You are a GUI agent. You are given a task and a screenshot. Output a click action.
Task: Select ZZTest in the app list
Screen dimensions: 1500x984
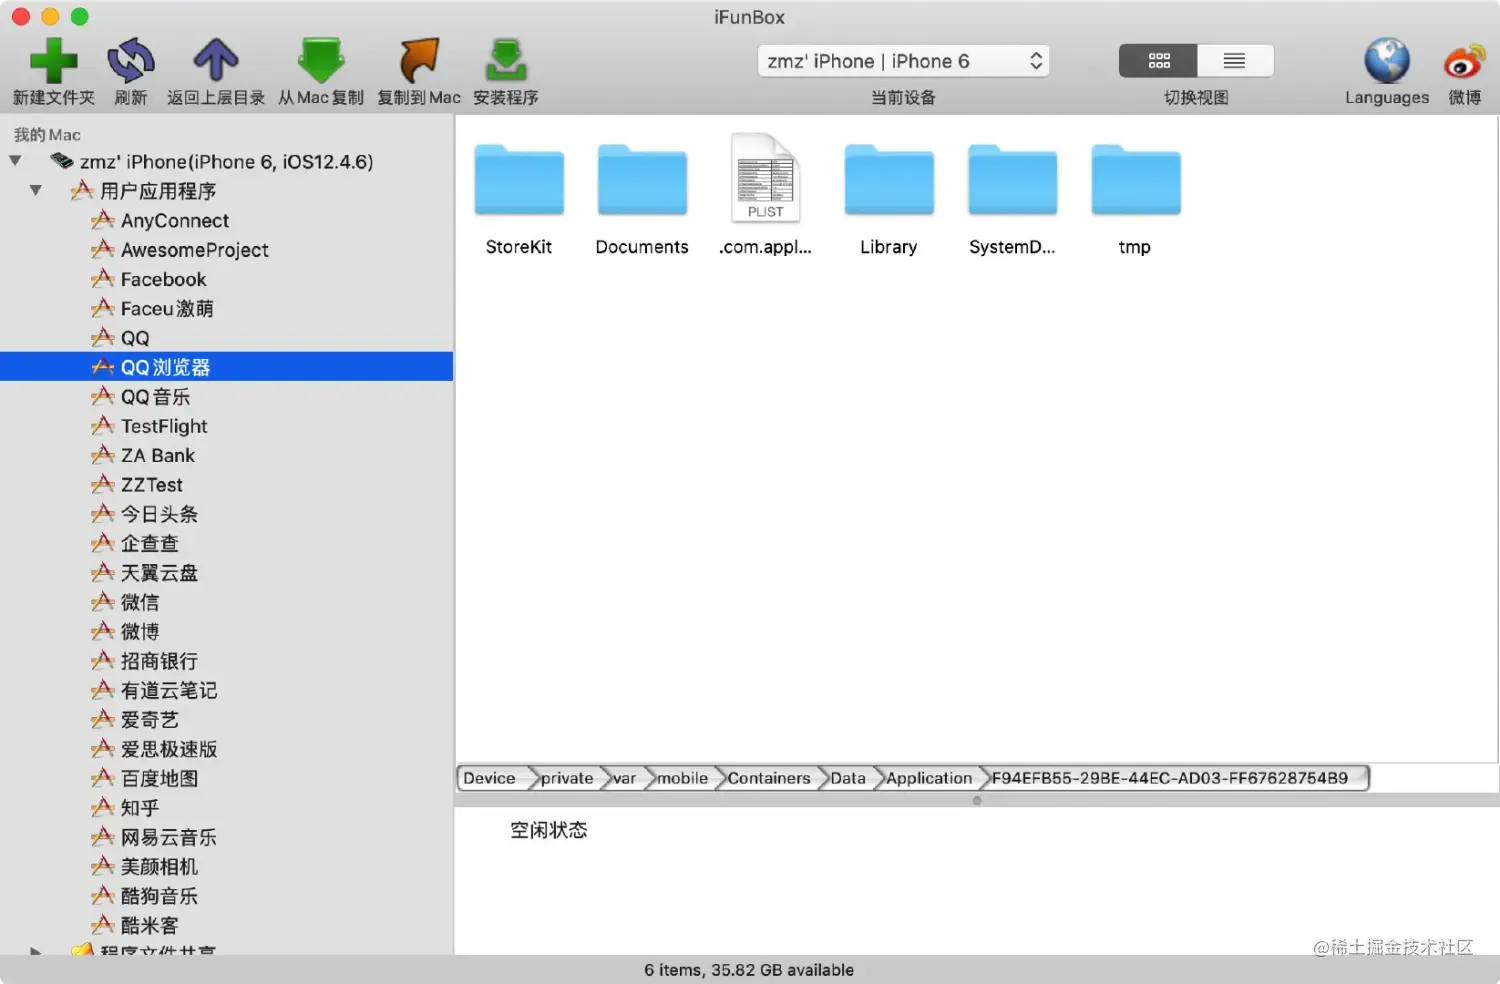pyautogui.click(x=152, y=484)
